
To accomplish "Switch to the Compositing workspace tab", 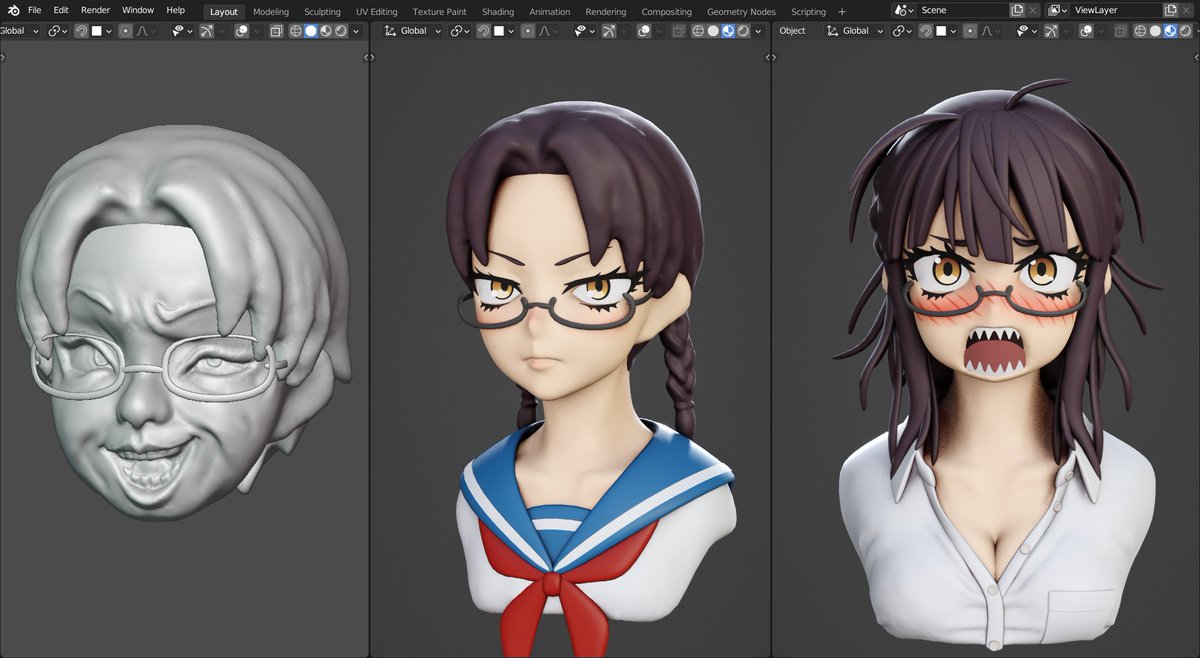I will click(666, 12).
